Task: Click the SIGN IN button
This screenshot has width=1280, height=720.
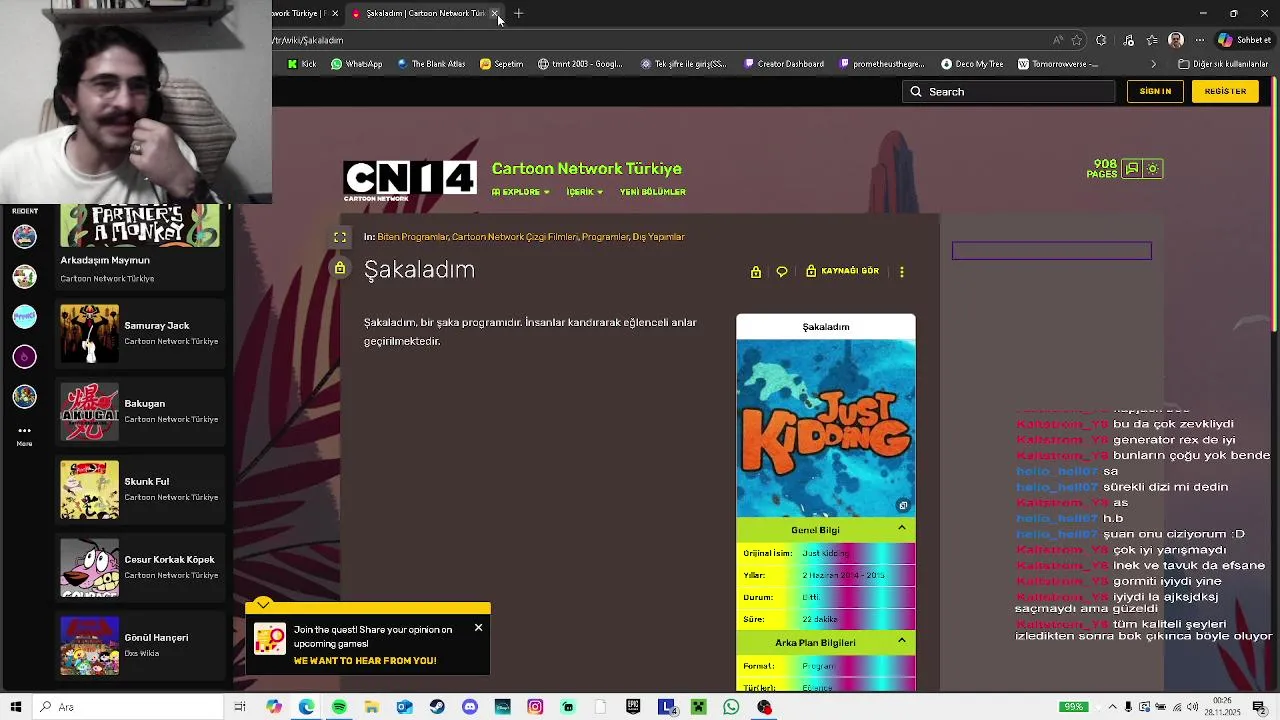Action: (1155, 91)
